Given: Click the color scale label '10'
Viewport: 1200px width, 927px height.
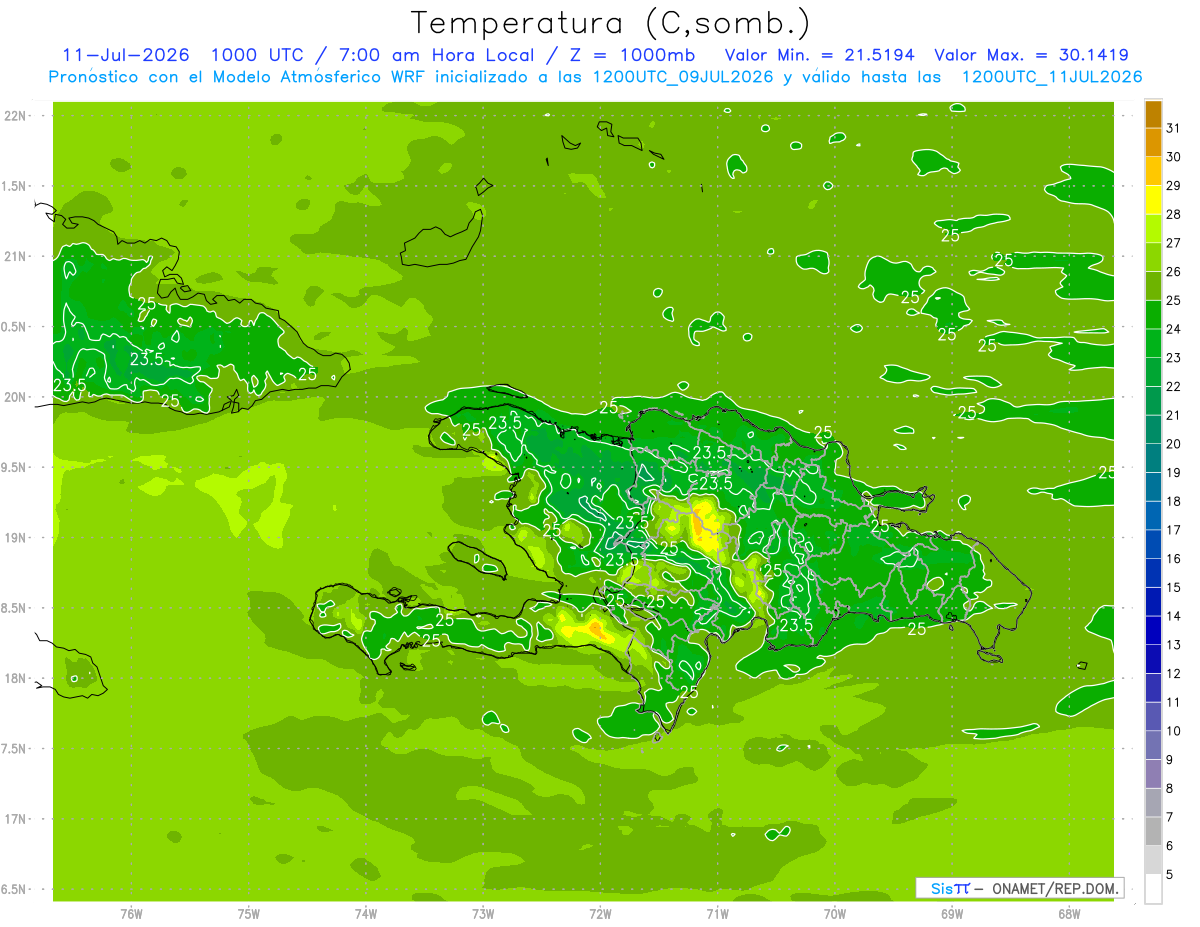Looking at the screenshot, I should [x=1174, y=731].
